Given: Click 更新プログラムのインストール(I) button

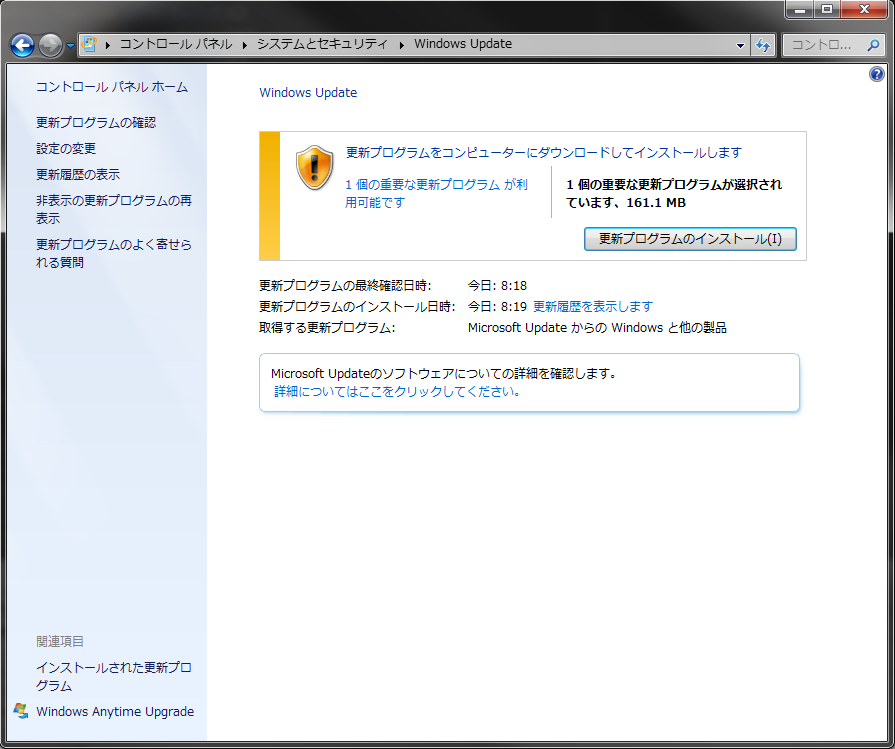Looking at the screenshot, I should 690,239.
